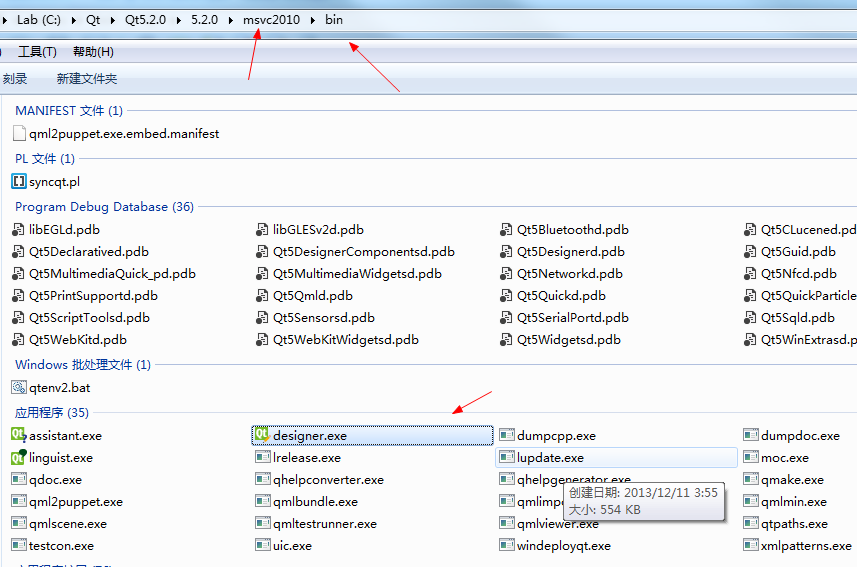Select Qt5Quickd.pdb file name
857x567 pixels.
[562, 295]
